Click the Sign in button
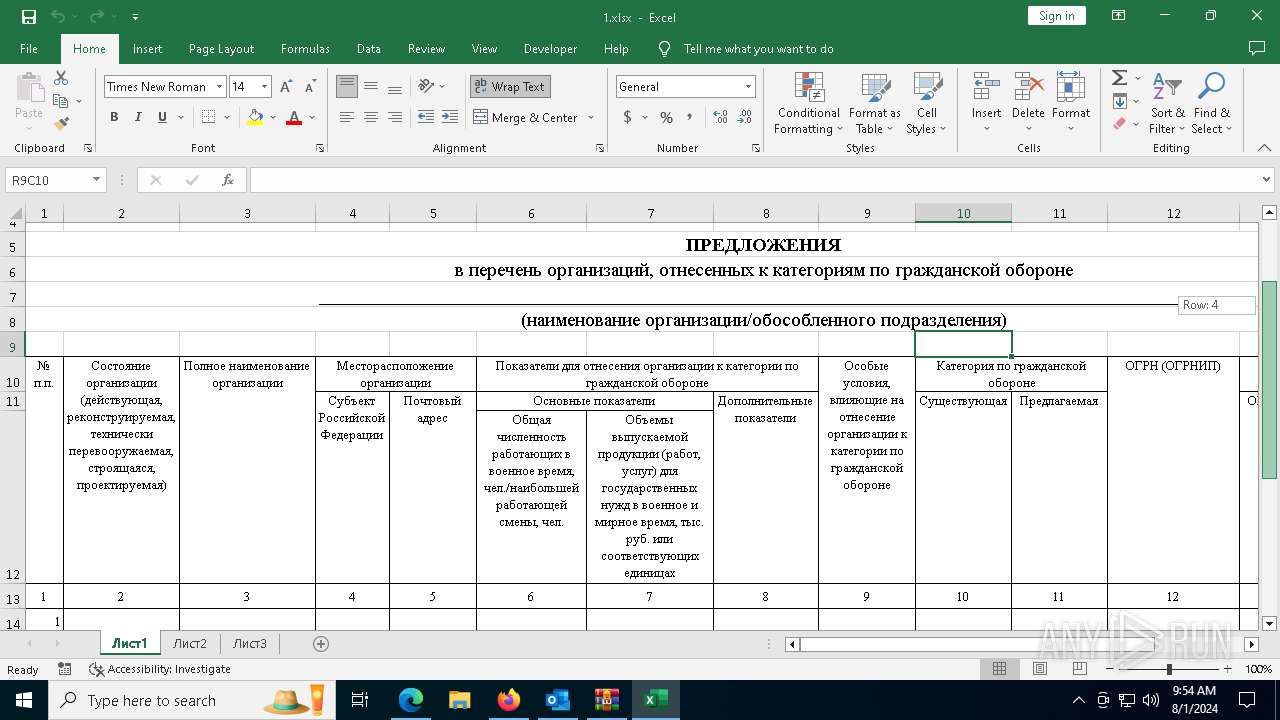The height and width of the screenshot is (720, 1280). 1056,16
